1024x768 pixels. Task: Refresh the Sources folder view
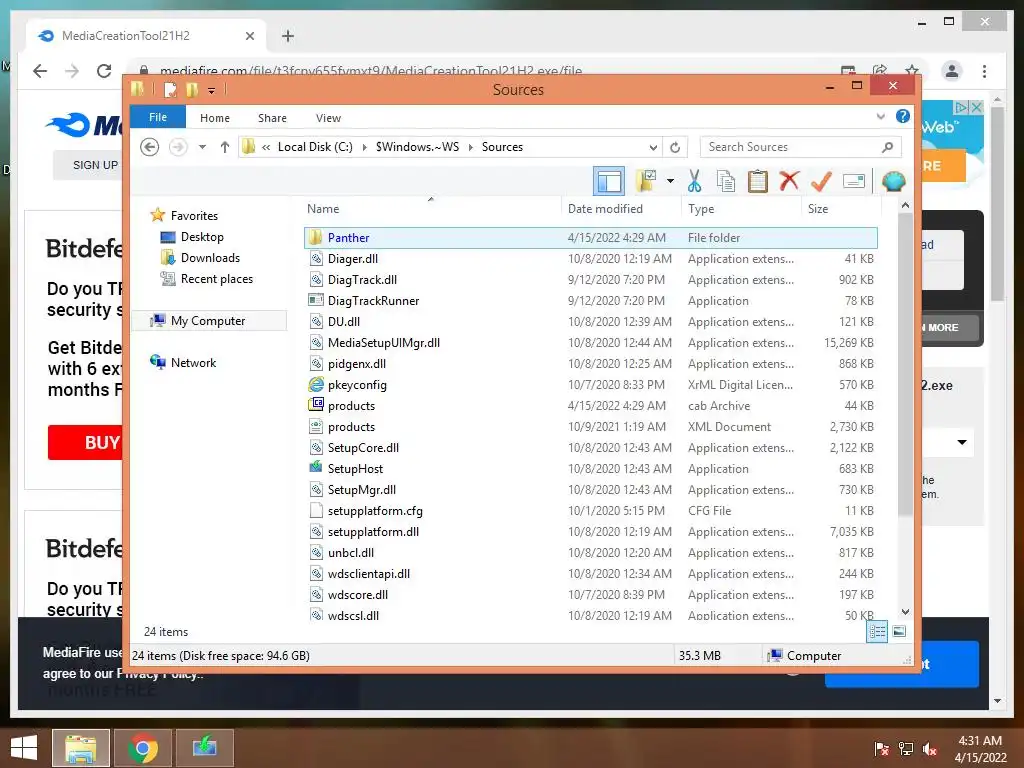pyautogui.click(x=675, y=147)
